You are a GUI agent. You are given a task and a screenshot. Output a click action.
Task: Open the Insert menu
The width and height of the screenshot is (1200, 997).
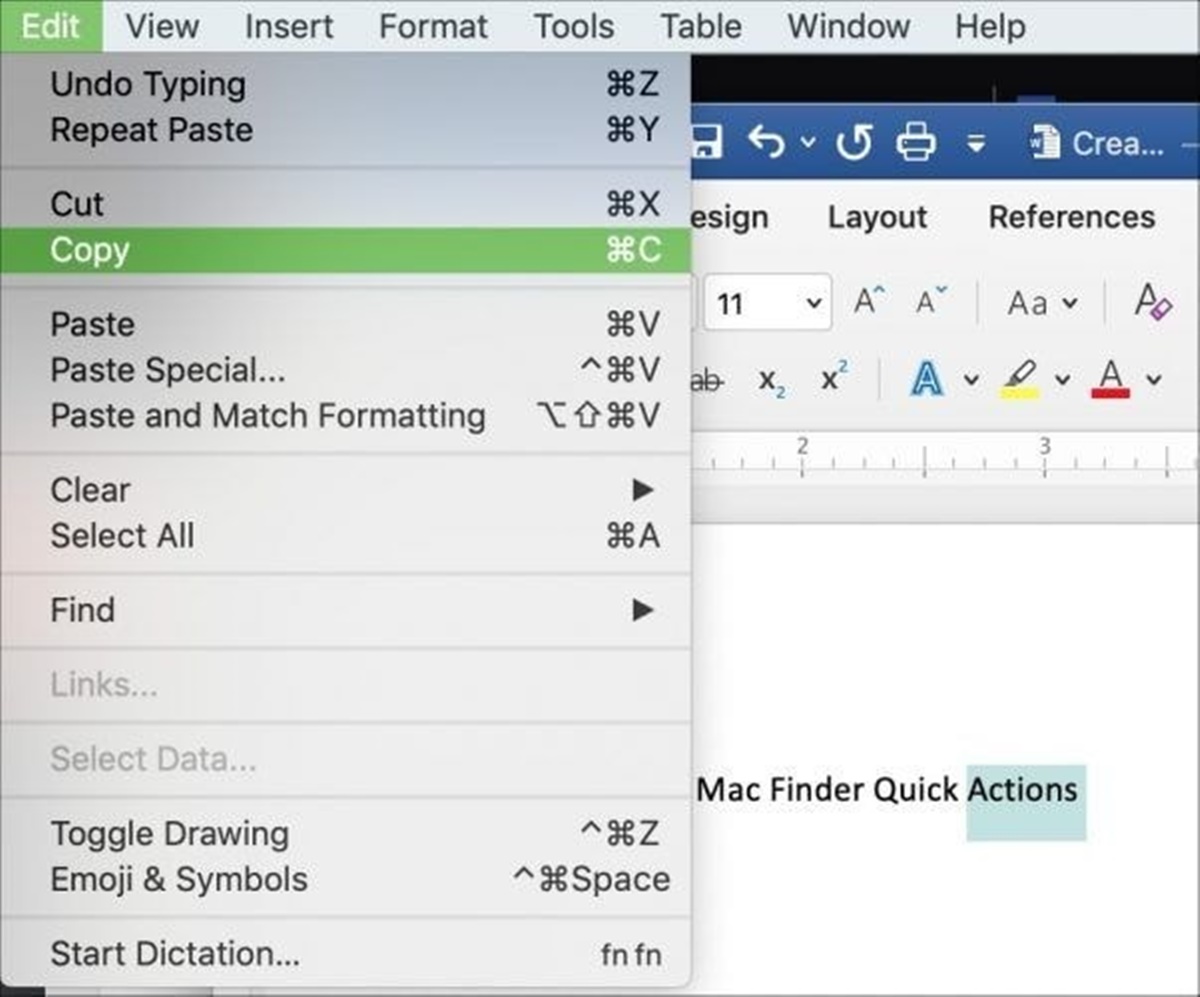289,26
